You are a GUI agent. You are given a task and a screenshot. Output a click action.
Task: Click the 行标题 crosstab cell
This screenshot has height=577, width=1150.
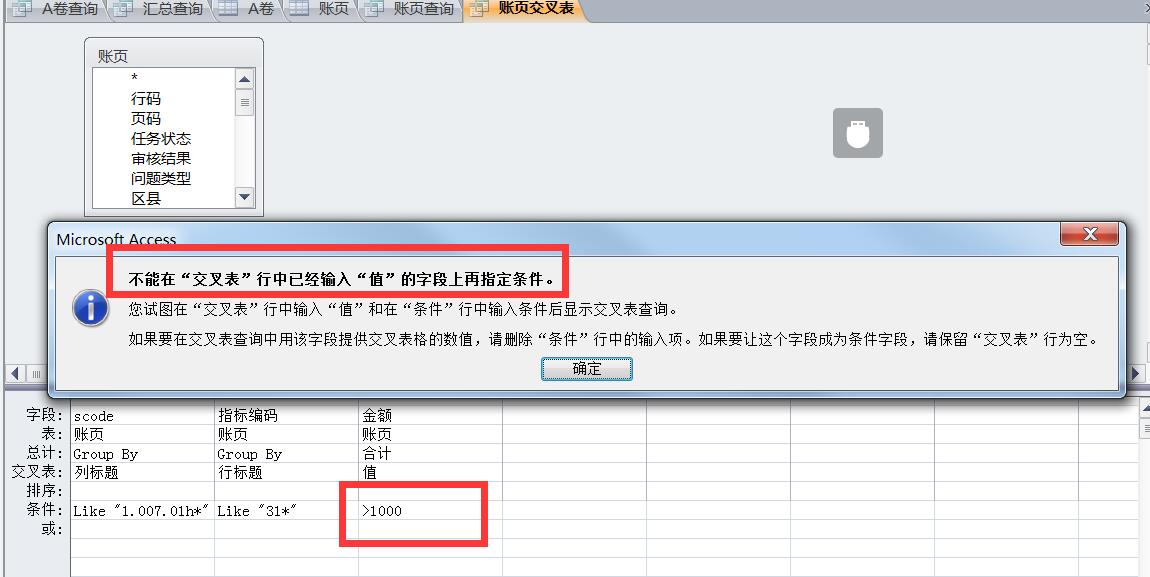[x=286, y=472]
